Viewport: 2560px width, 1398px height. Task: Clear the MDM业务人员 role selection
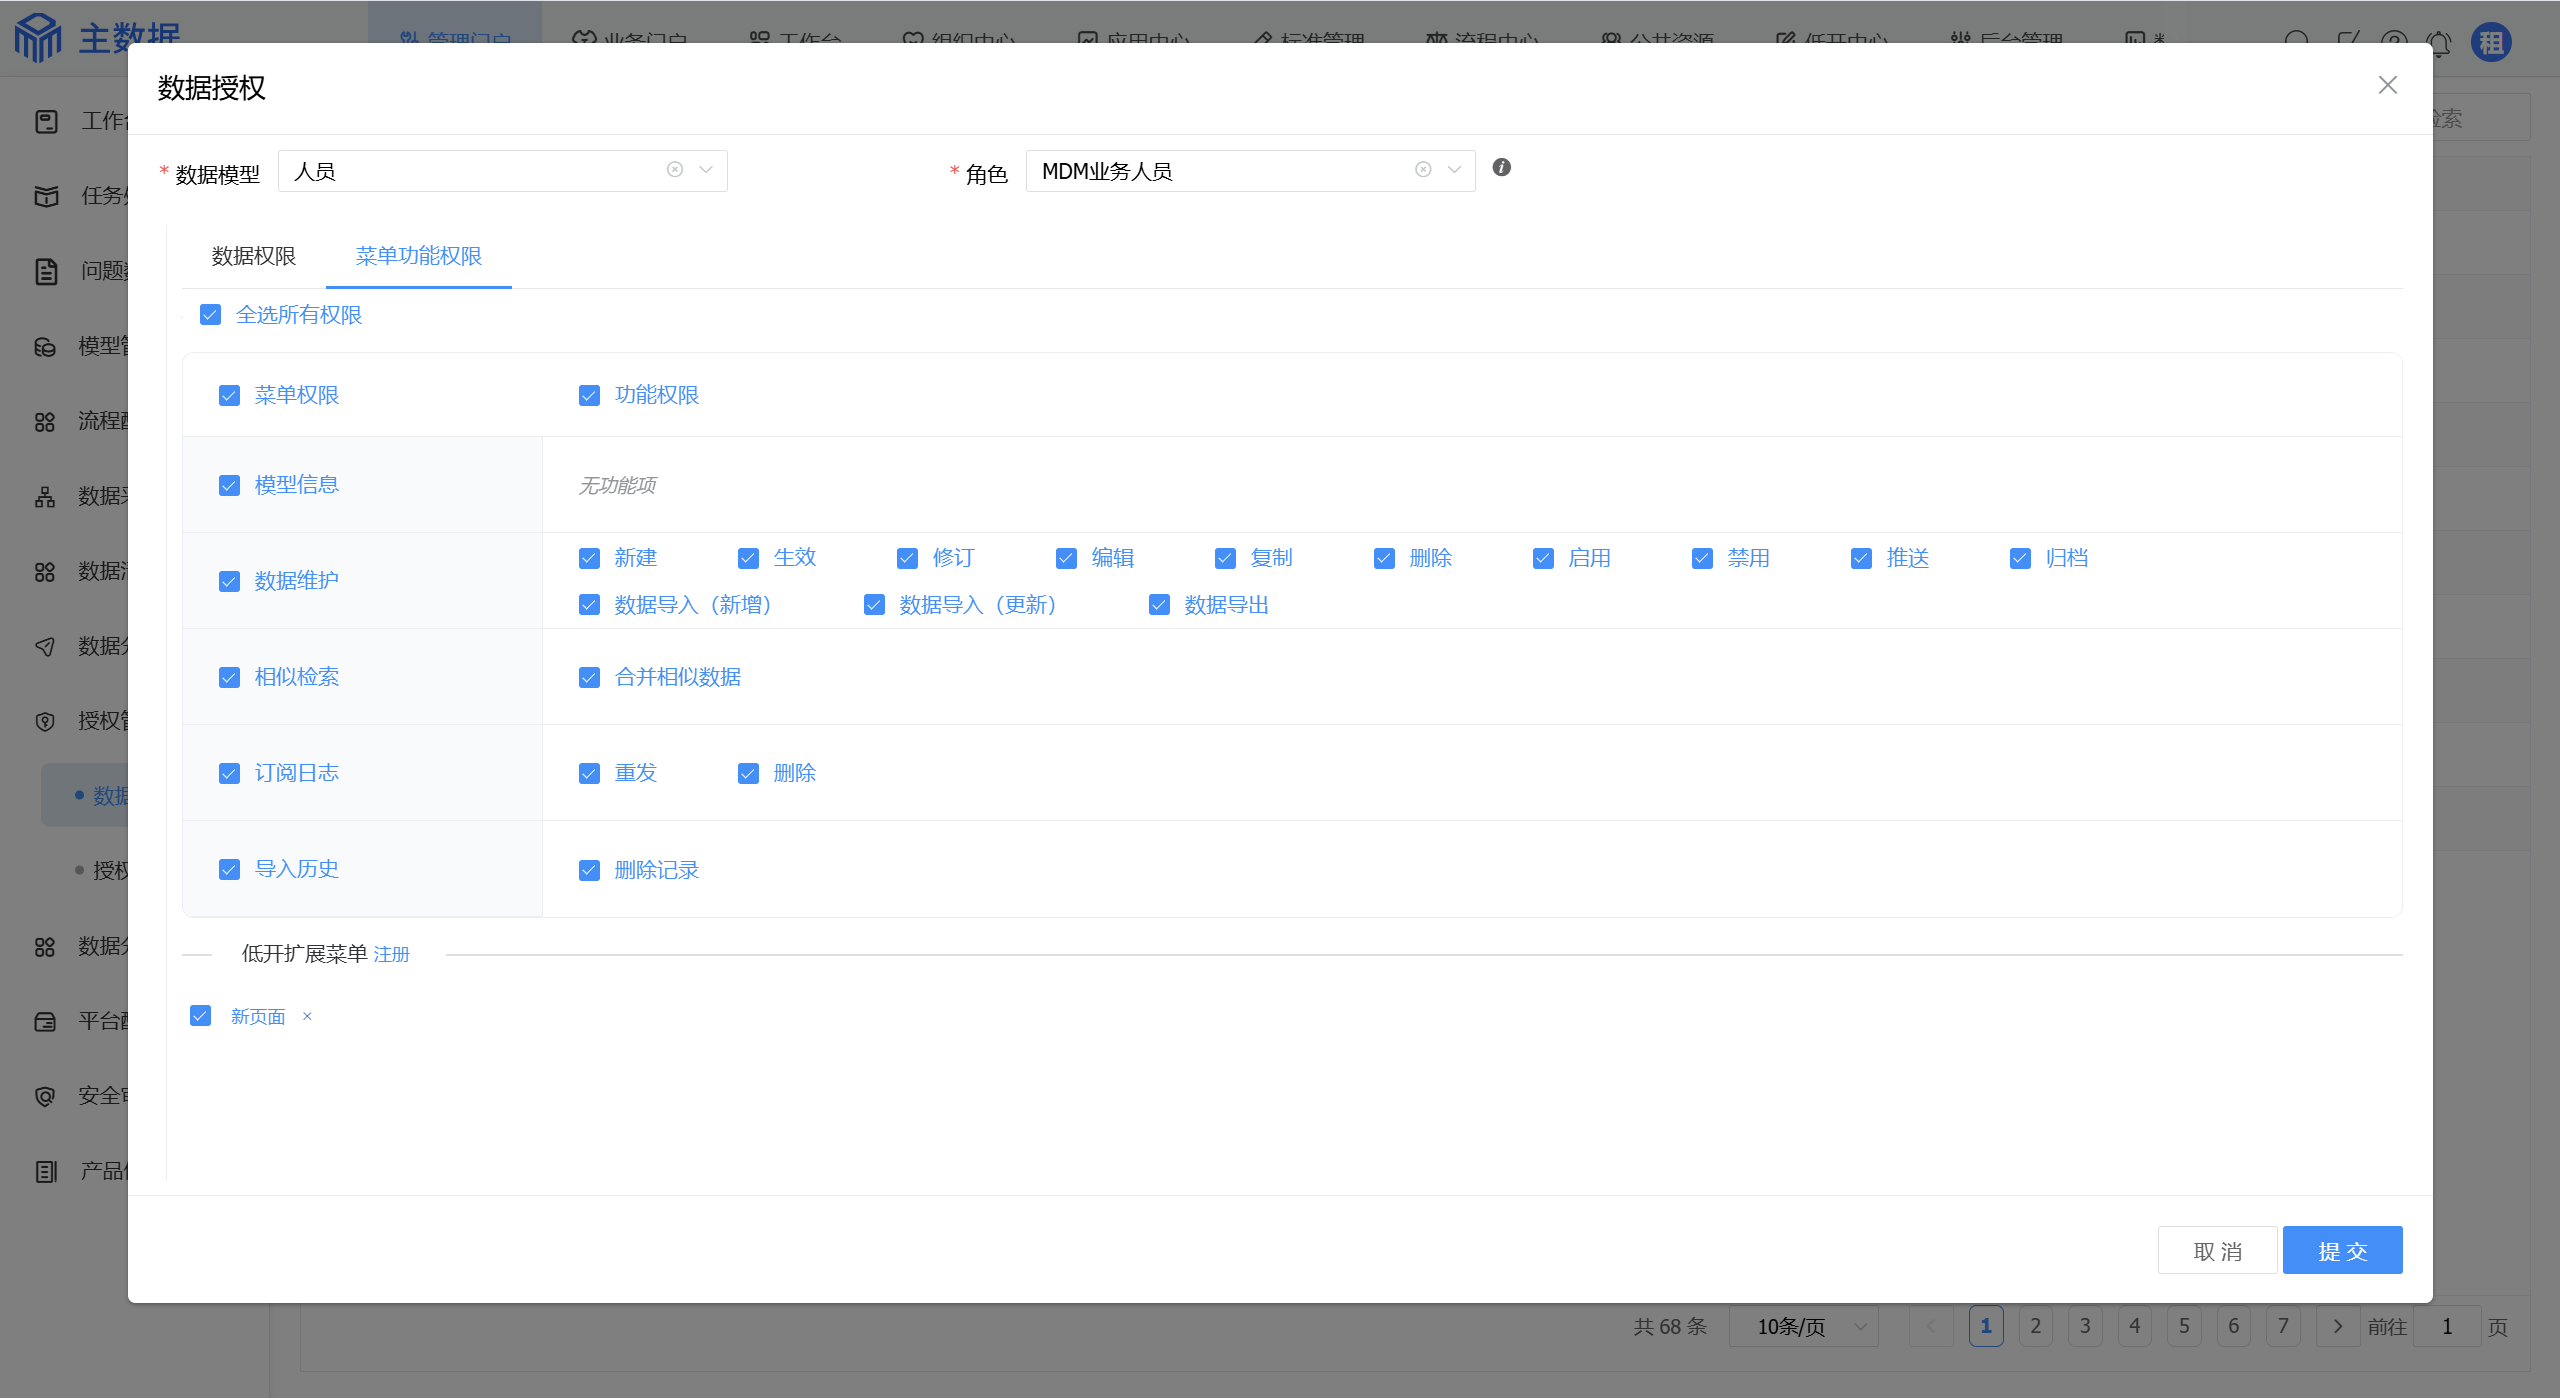(x=1423, y=170)
